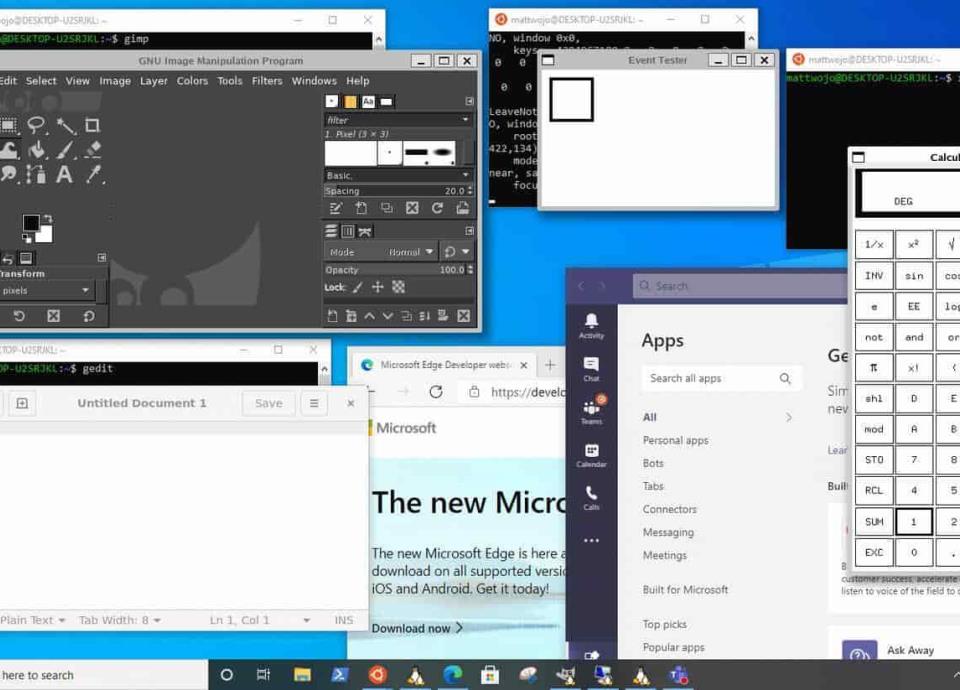Select the Color Picker eyedropper tool
The image size is (960, 690).
tap(94, 174)
